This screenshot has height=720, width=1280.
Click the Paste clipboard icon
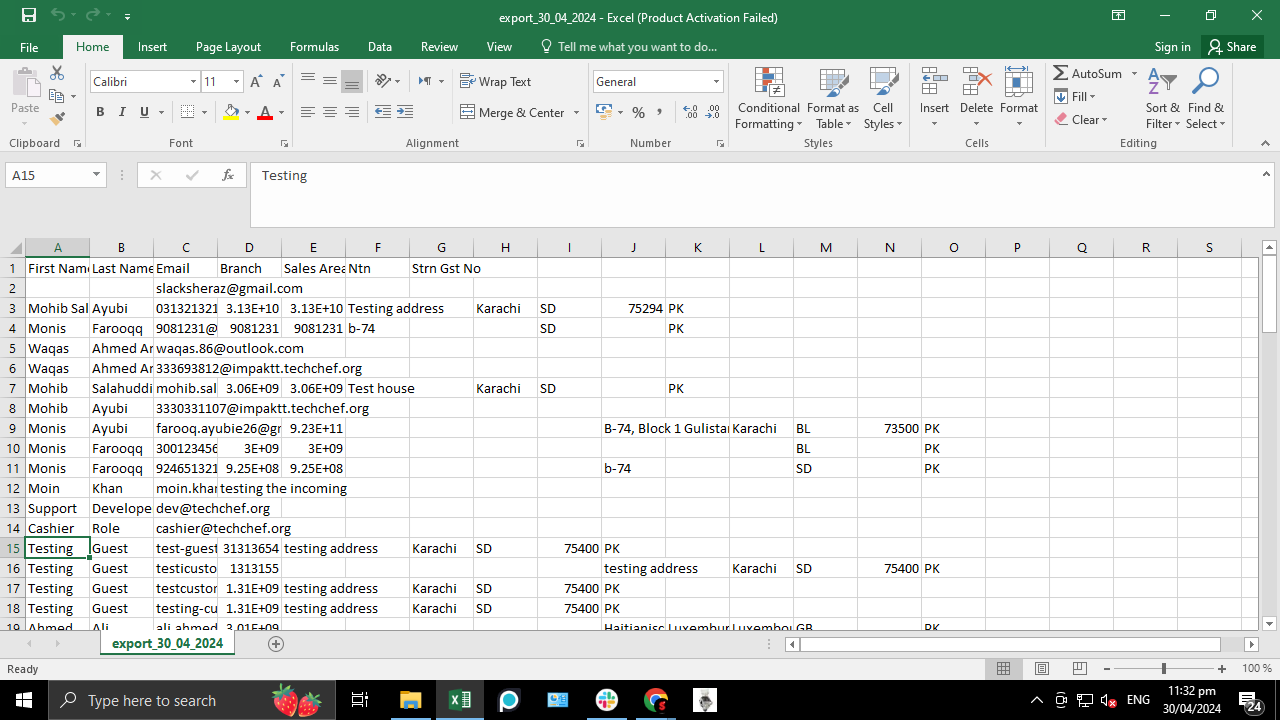pyautogui.click(x=25, y=83)
